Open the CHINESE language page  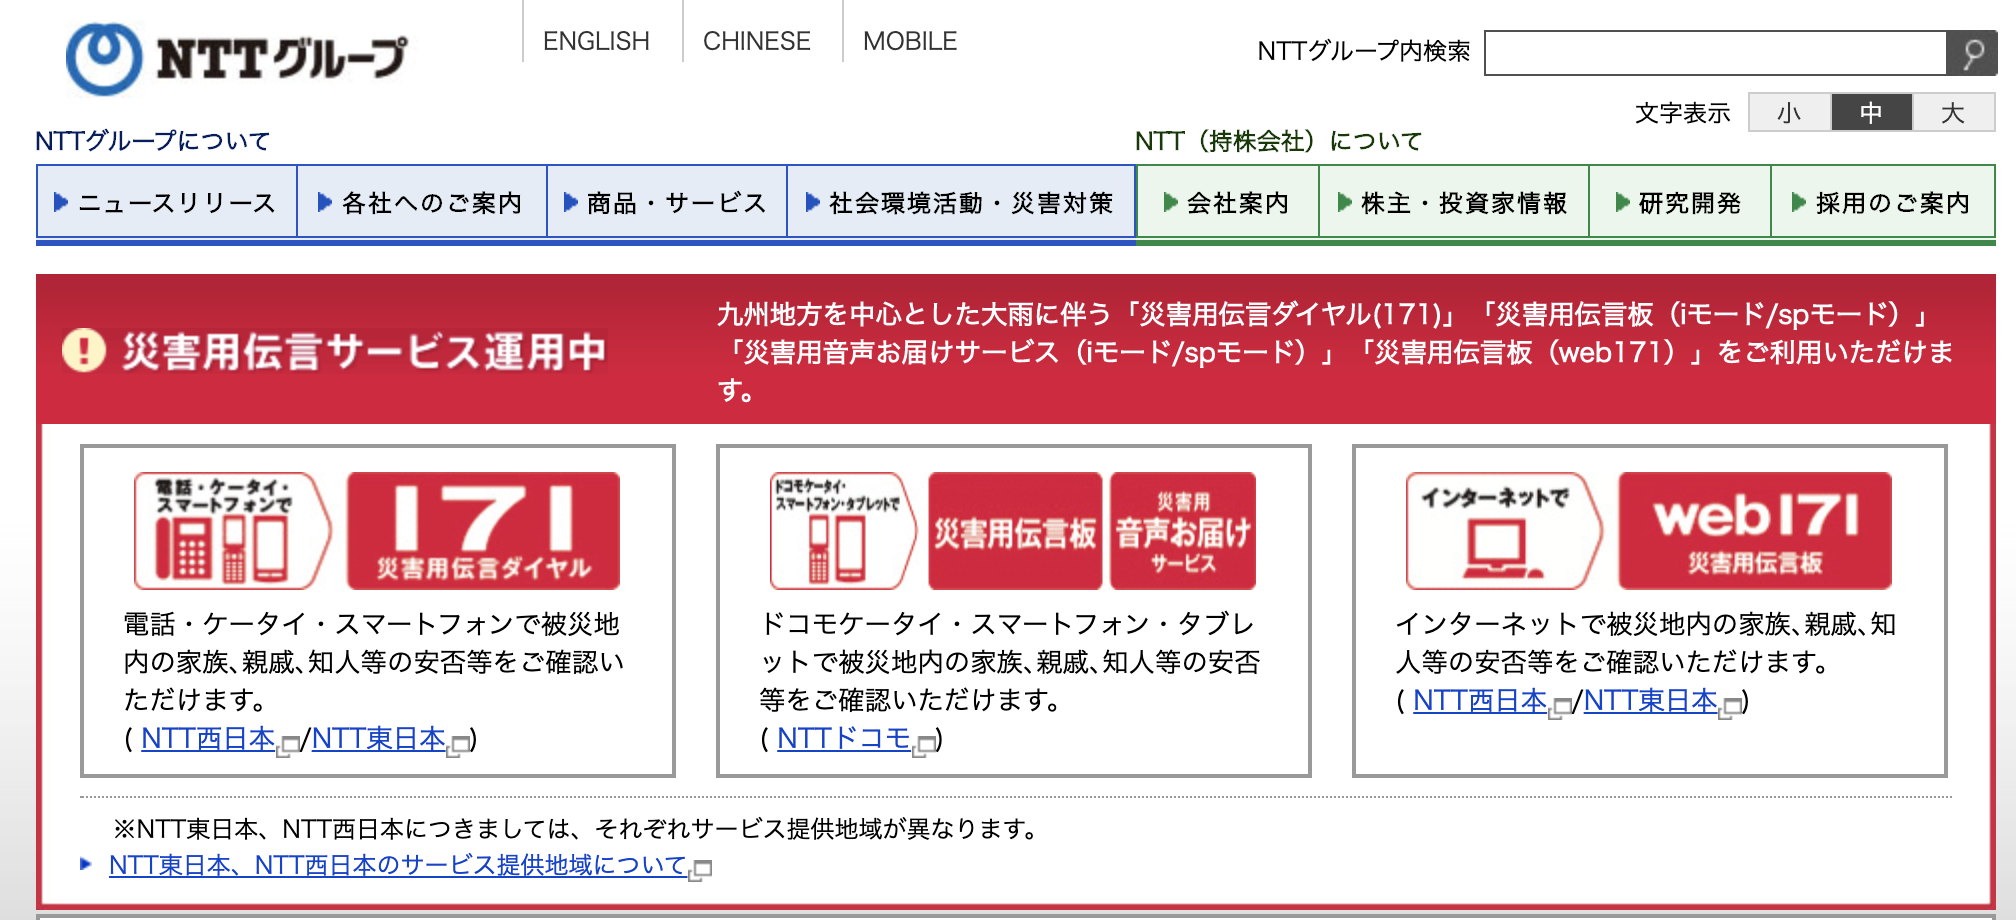pyautogui.click(x=756, y=41)
